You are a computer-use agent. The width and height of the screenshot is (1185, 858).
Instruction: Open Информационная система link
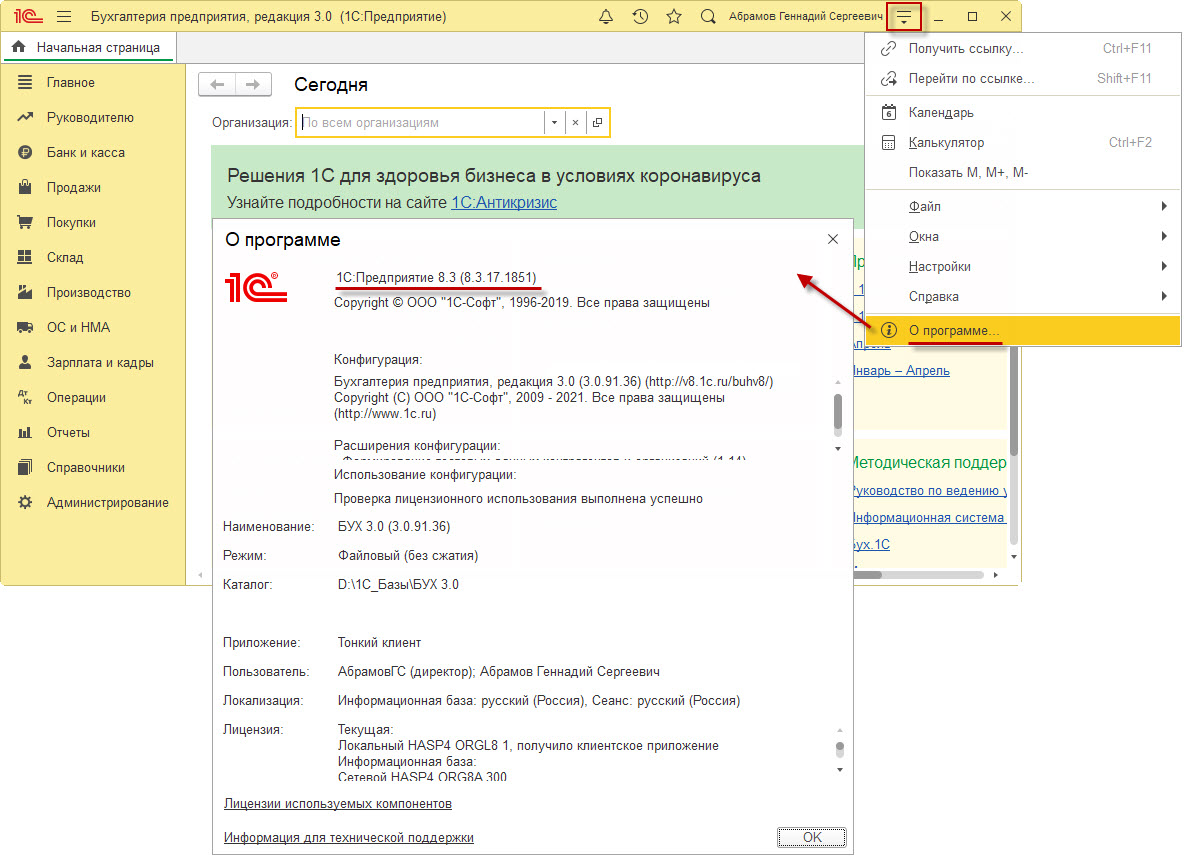[929, 518]
